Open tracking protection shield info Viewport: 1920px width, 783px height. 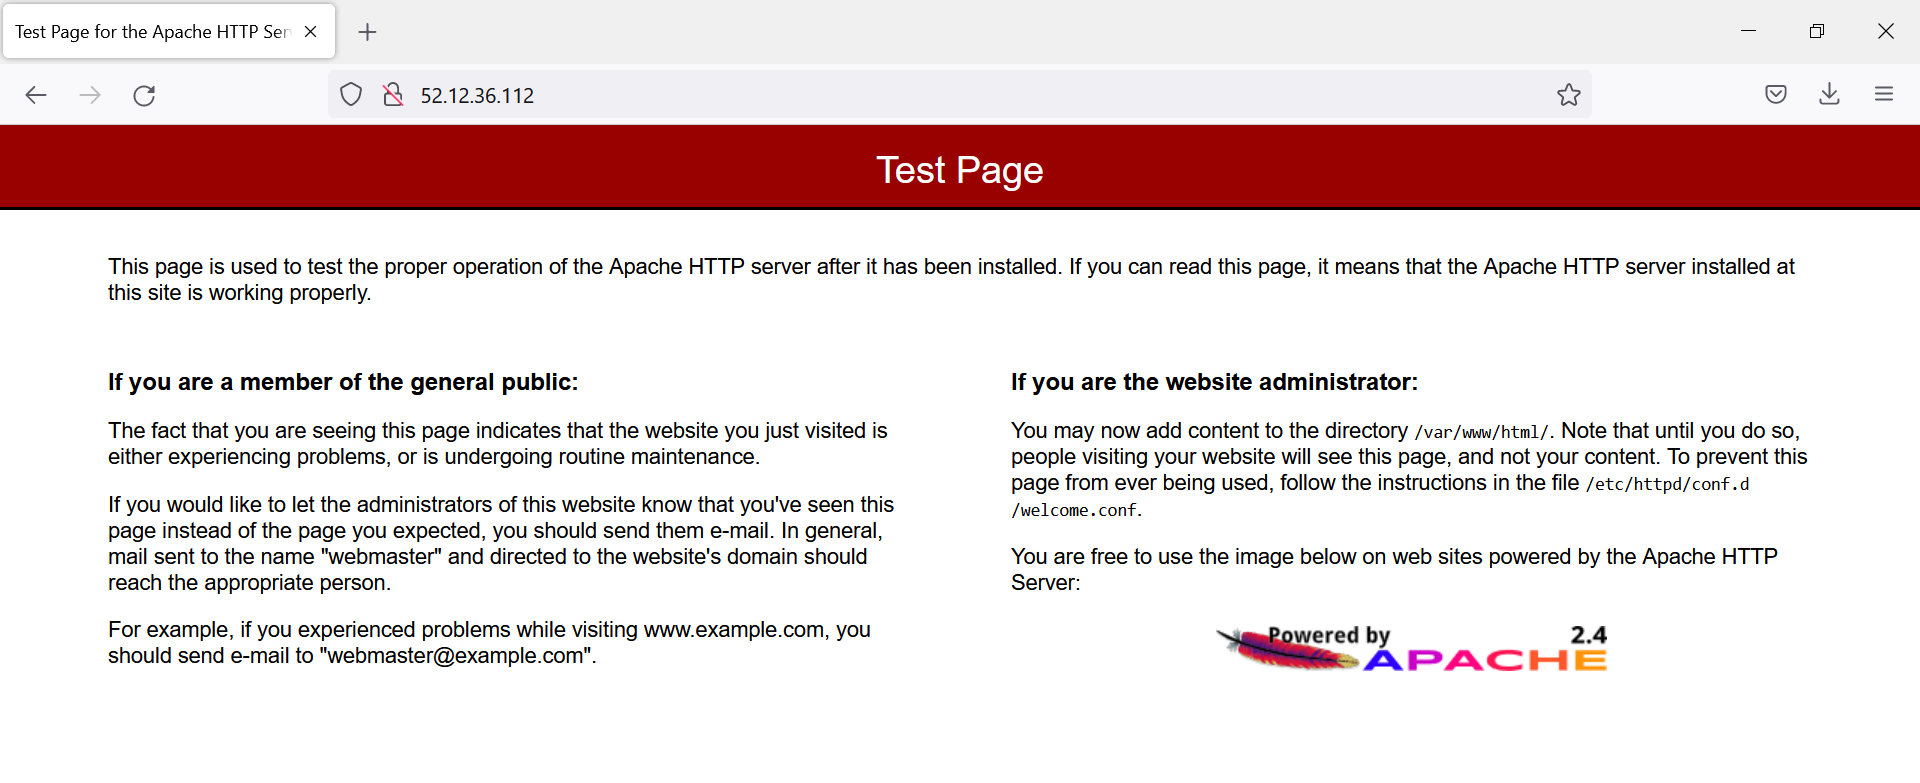click(351, 95)
